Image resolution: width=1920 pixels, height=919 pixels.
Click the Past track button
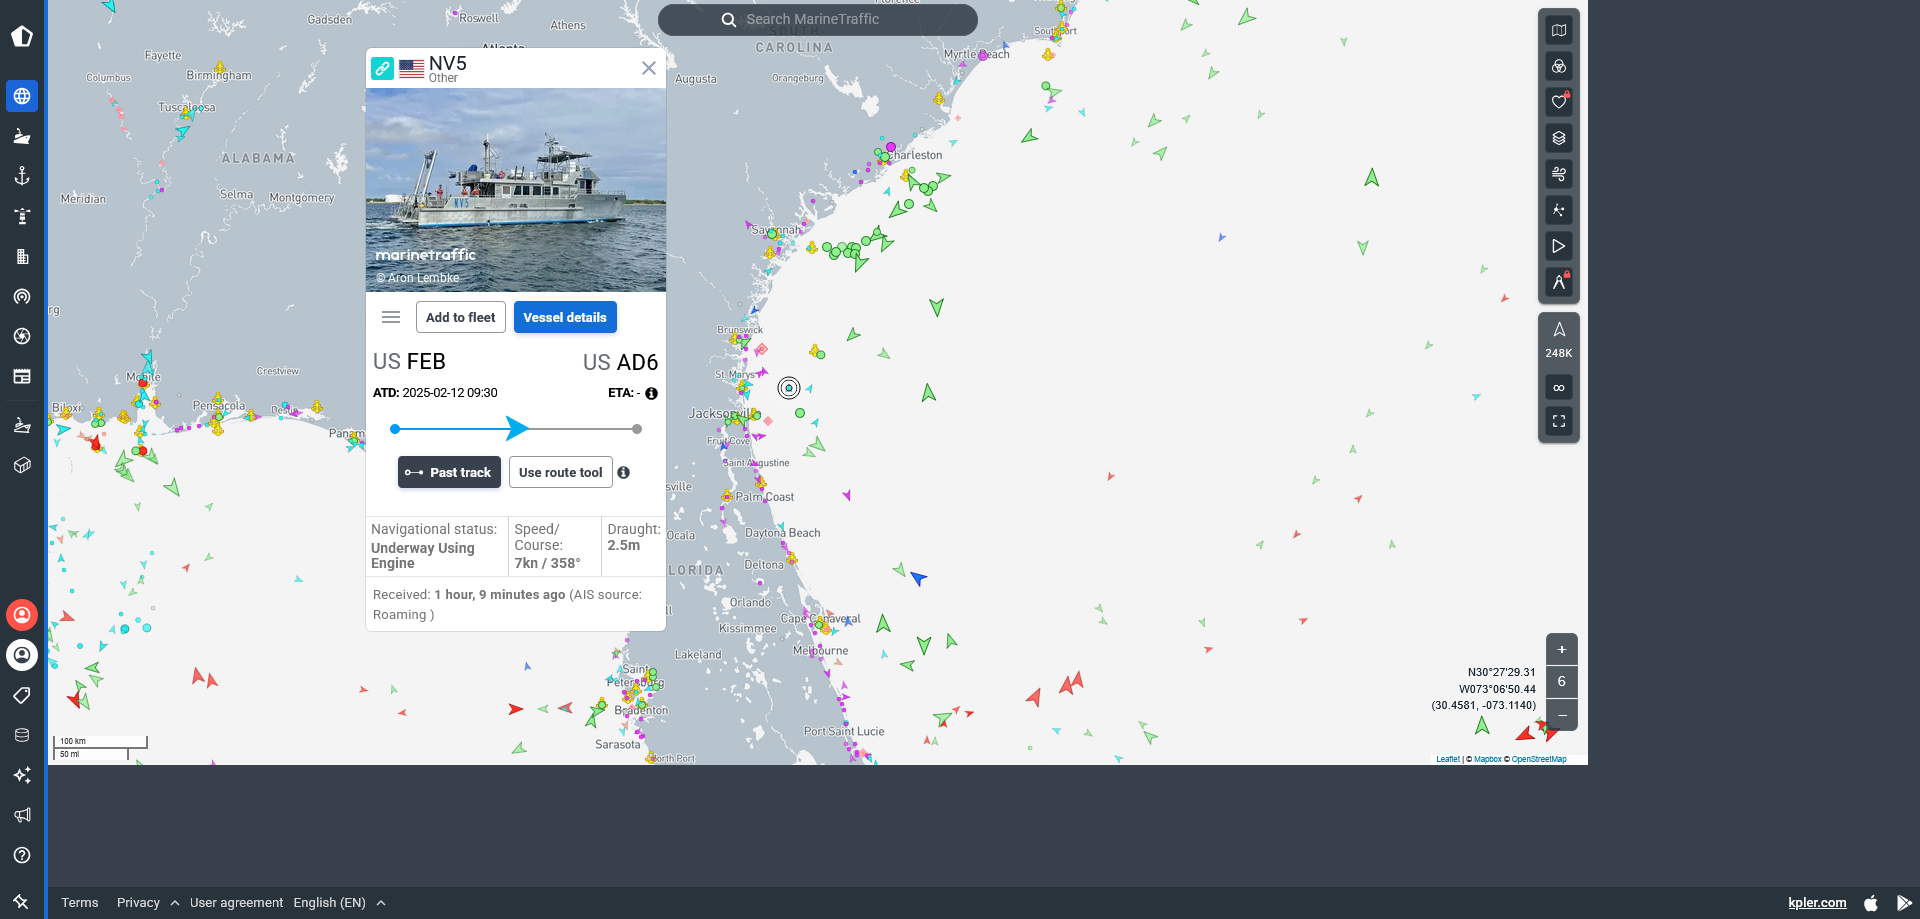[449, 472]
